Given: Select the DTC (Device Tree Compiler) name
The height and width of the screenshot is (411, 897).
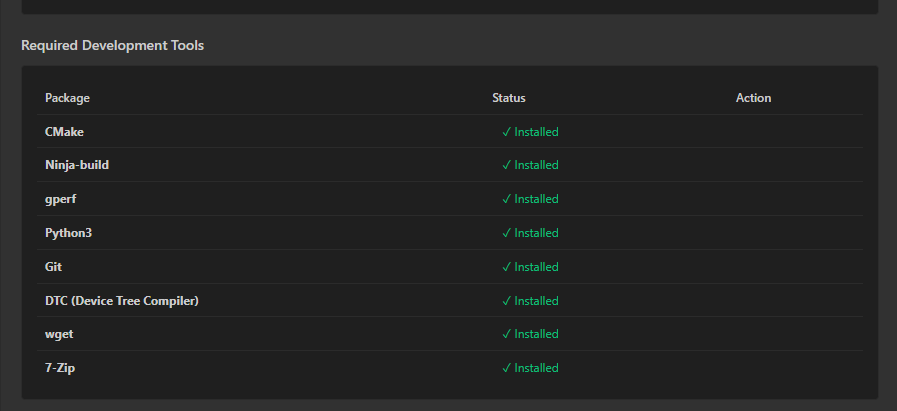Looking at the screenshot, I should coord(122,301).
